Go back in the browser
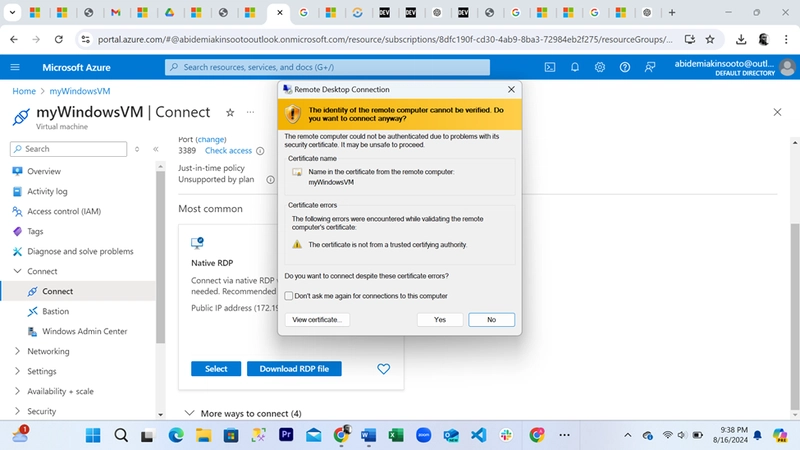This screenshot has height=450, width=800. (14, 39)
